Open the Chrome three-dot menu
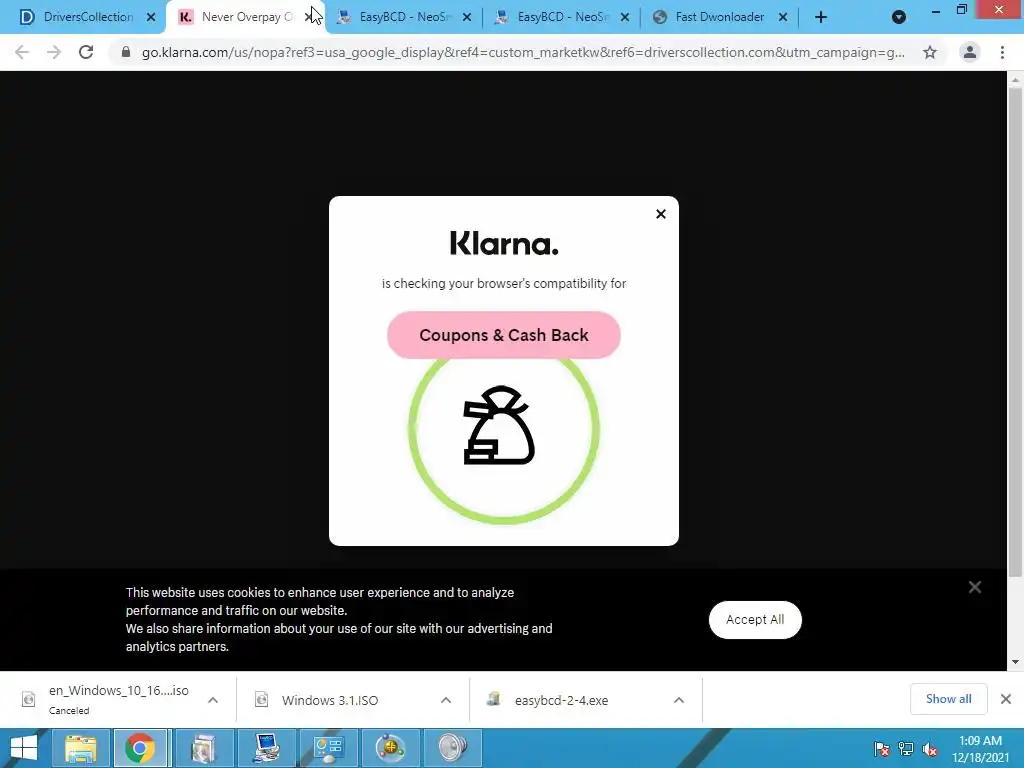The height and width of the screenshot is (768, 1024). pyautogui.click(x=1002, y=52)
